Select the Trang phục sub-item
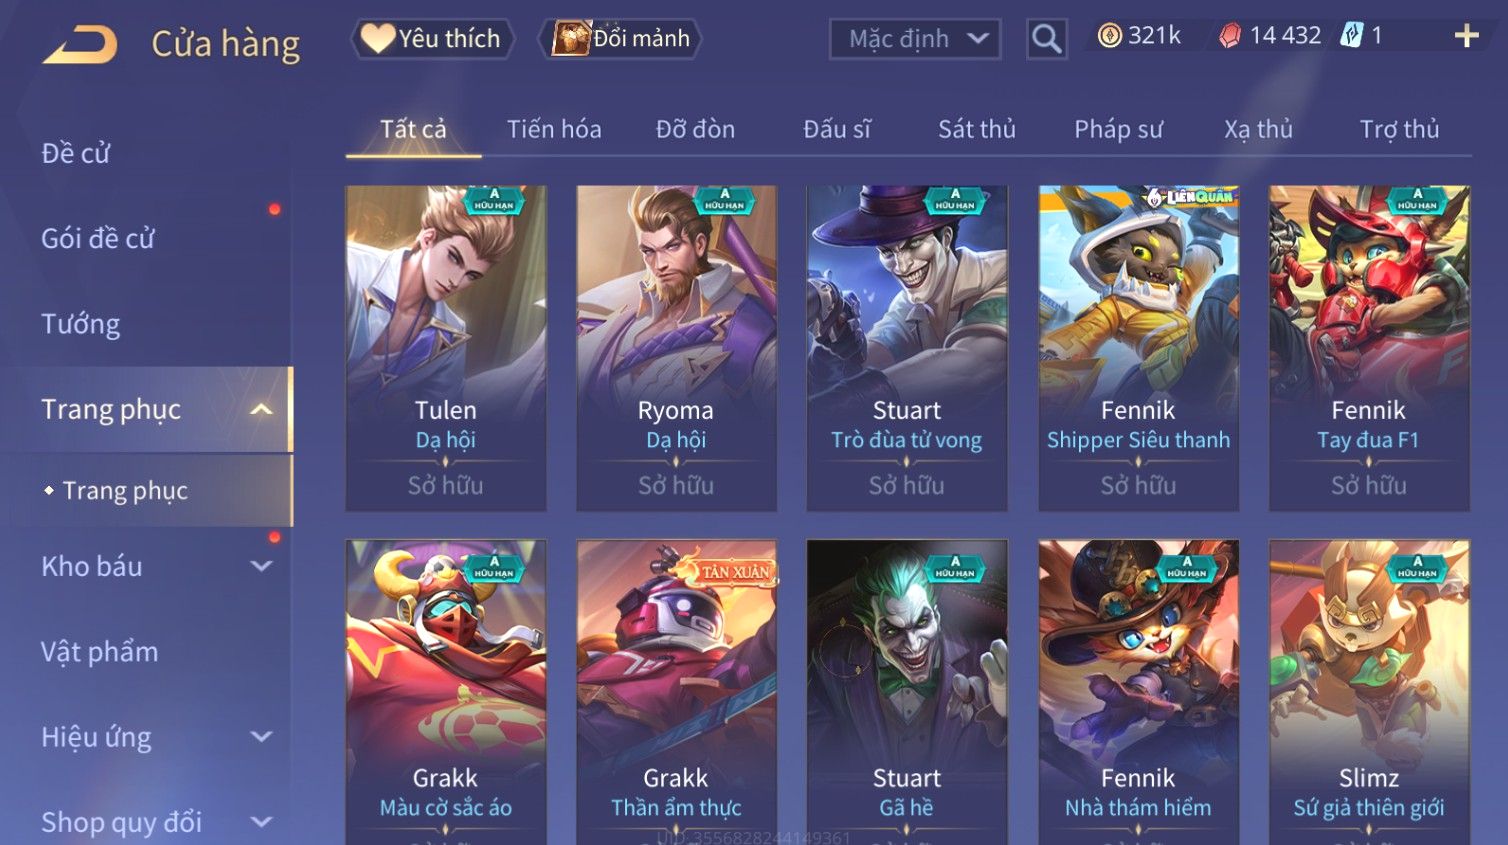The width and height of the screenshot is (1508, 845). [125, 490]
